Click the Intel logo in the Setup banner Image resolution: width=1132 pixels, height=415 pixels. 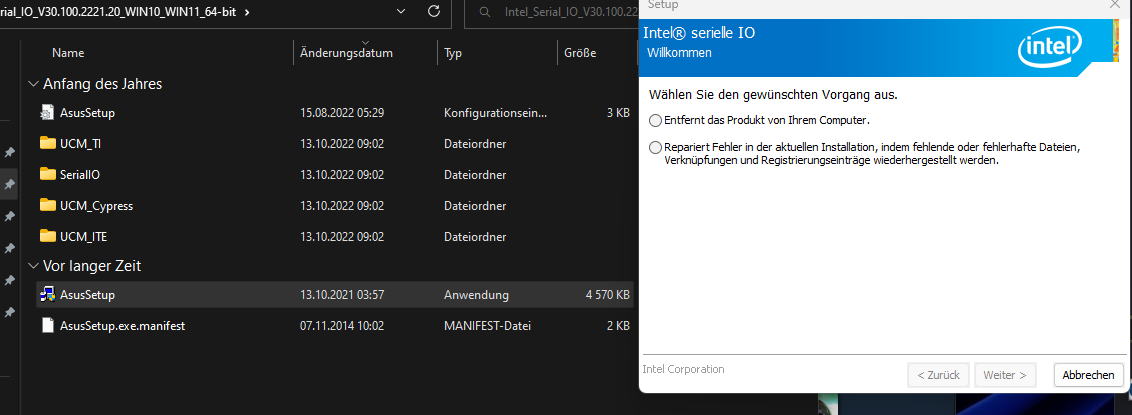[x=1050, y=48]
